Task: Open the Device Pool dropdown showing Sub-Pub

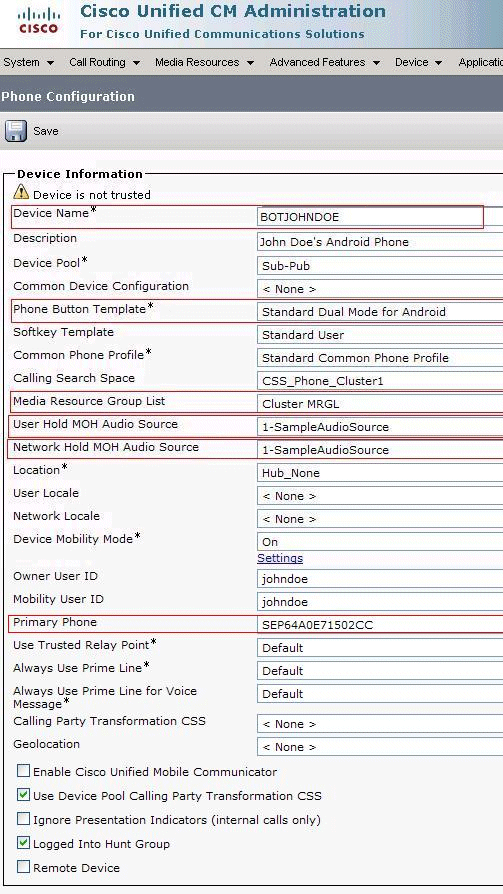Action: (380, 266)
